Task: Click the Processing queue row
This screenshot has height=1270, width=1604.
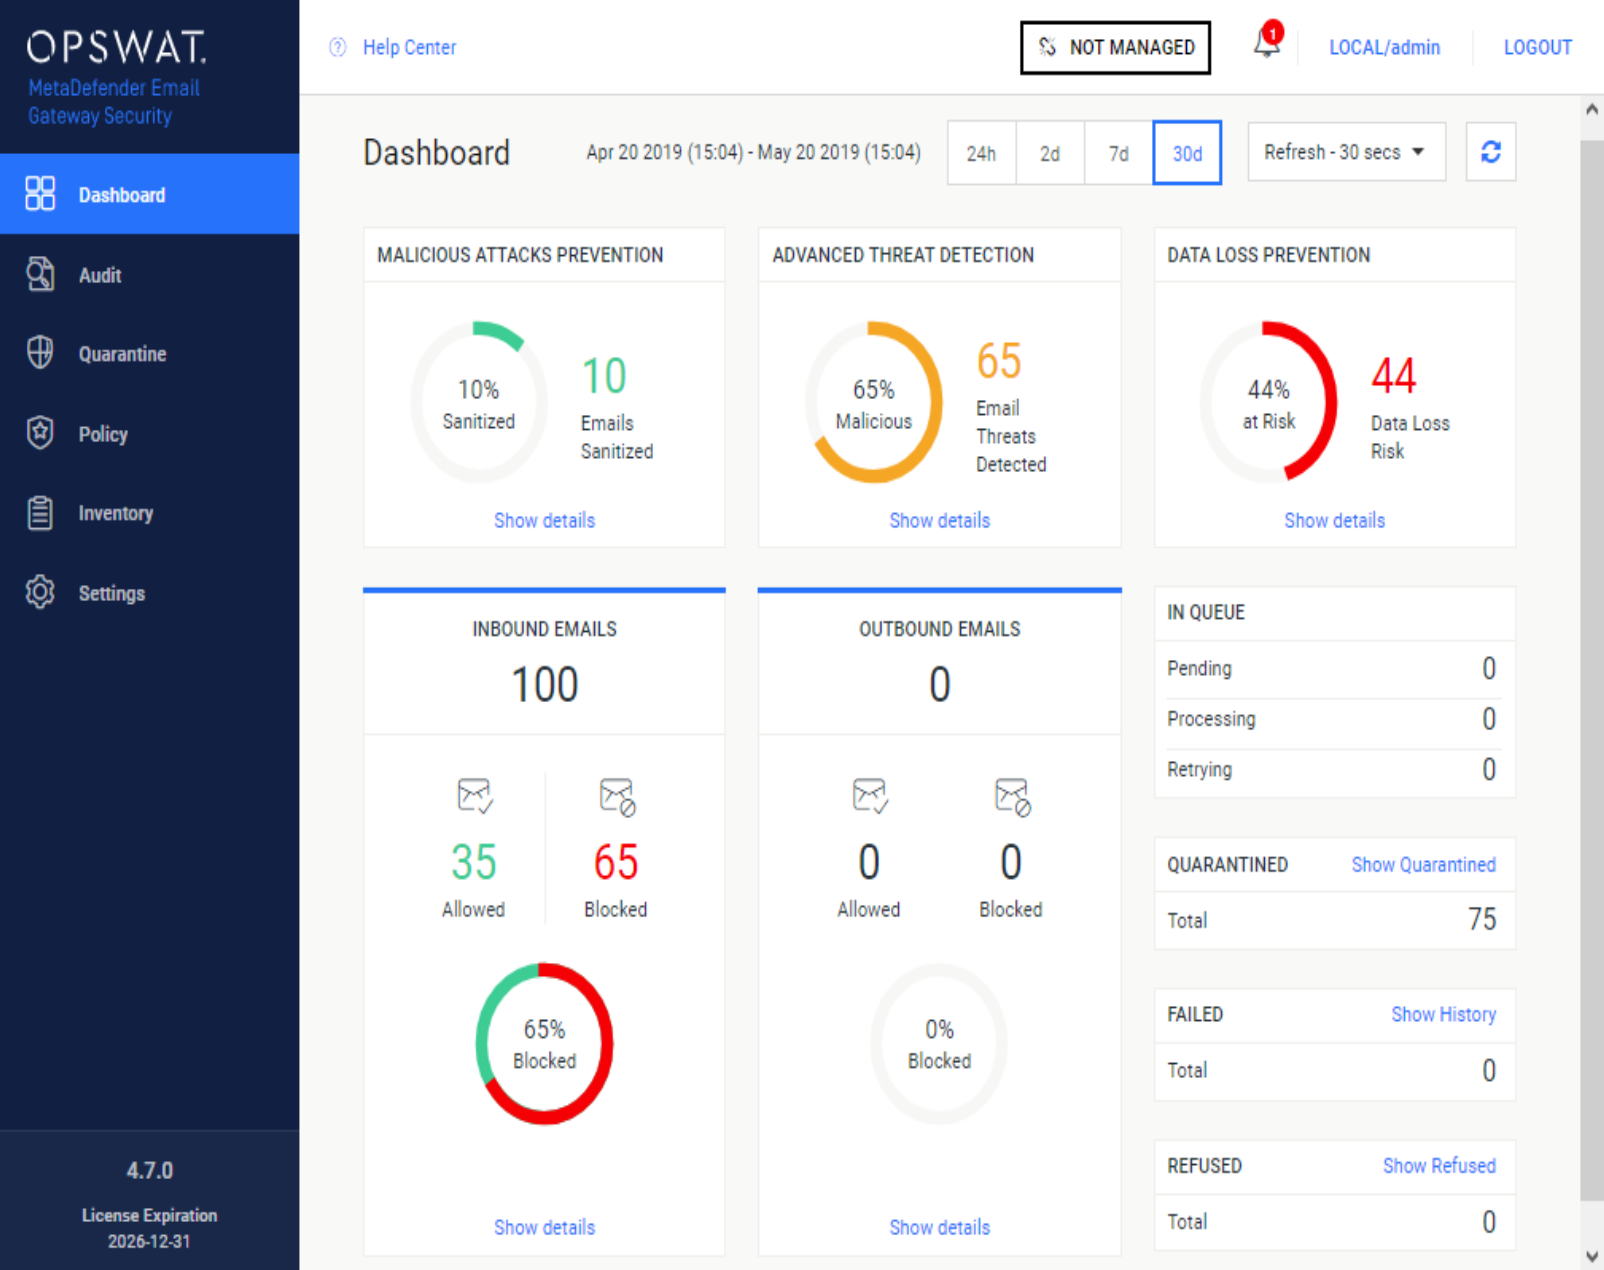Action: (x=1334, y=719)
